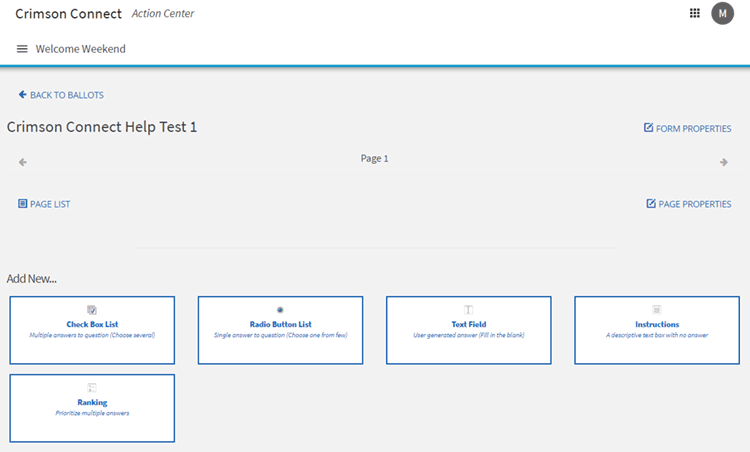
Task: Click the Add New... heading
Action: click(32, 279)
